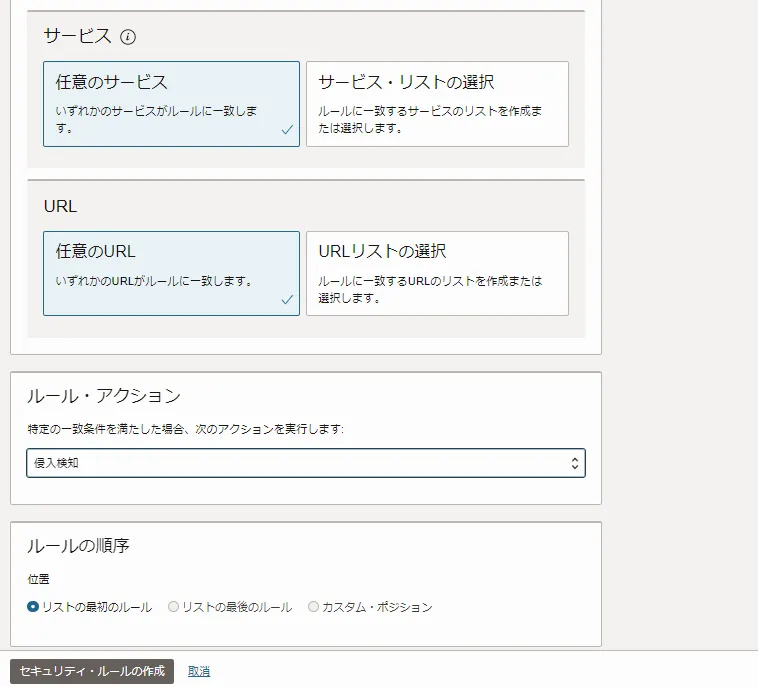Select the 任意のサービス option card
Screen dimensions: 758x687
(171, 104)
